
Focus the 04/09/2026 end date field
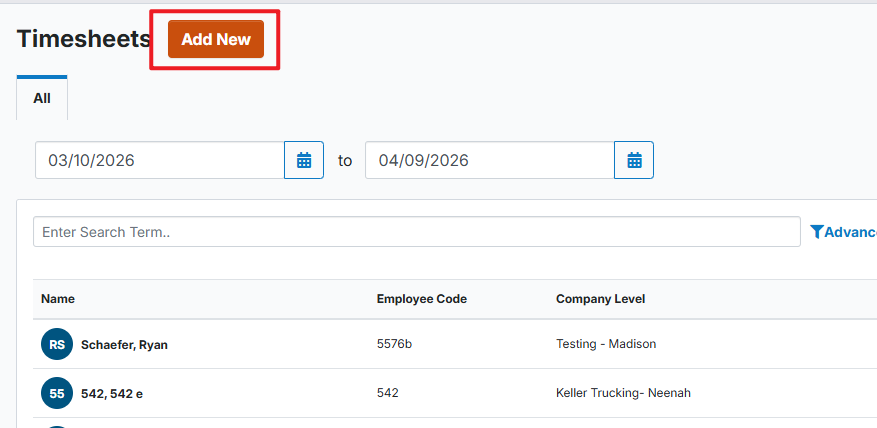click(489, 160)
